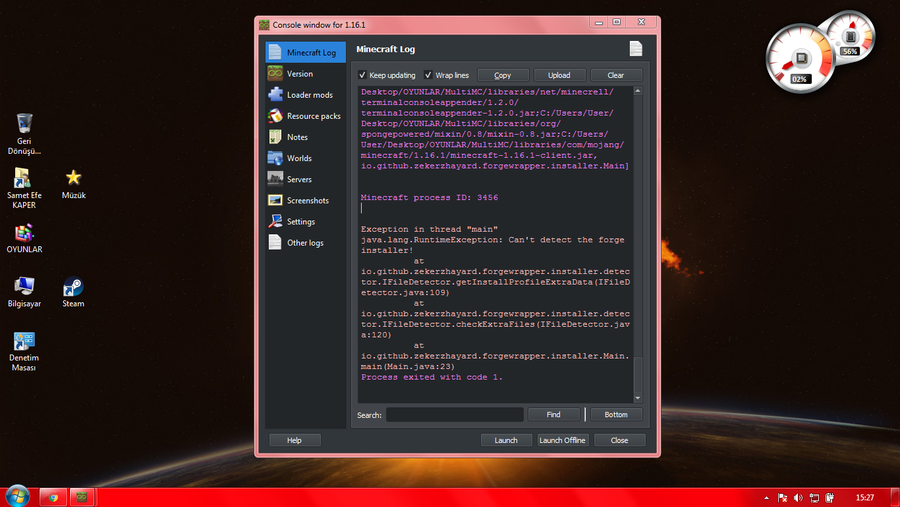Select the Samet Efe KAPER desktop shortcut
900x507 pixels.
(24, 188)
